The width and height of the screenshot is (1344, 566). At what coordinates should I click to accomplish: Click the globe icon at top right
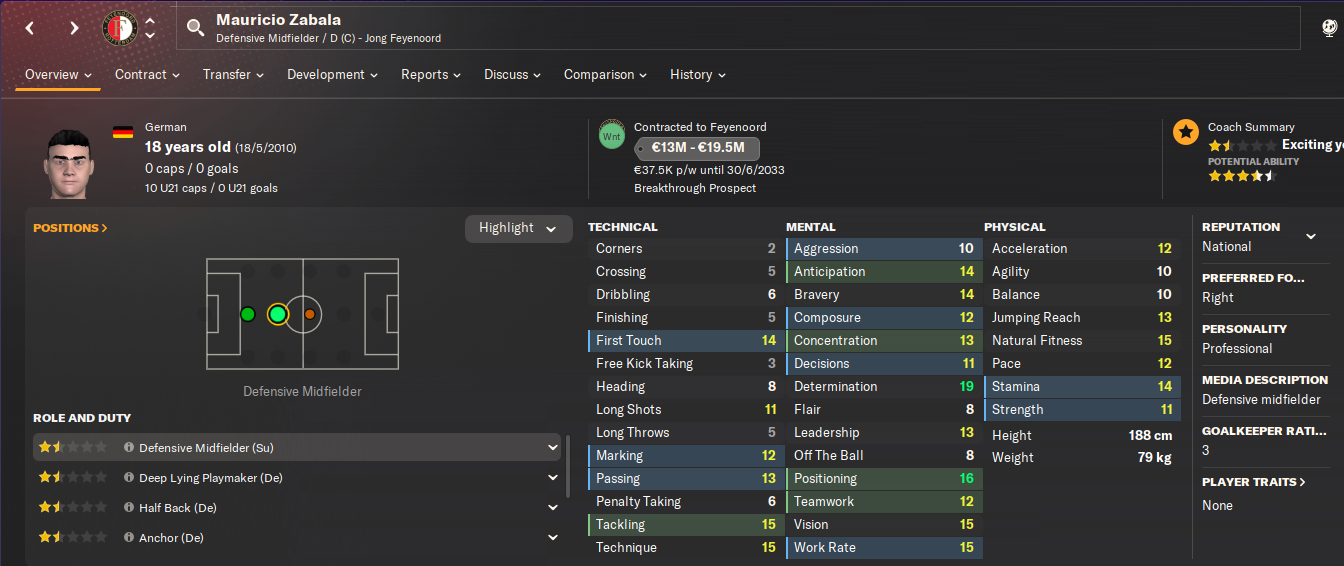point(1330,28)
